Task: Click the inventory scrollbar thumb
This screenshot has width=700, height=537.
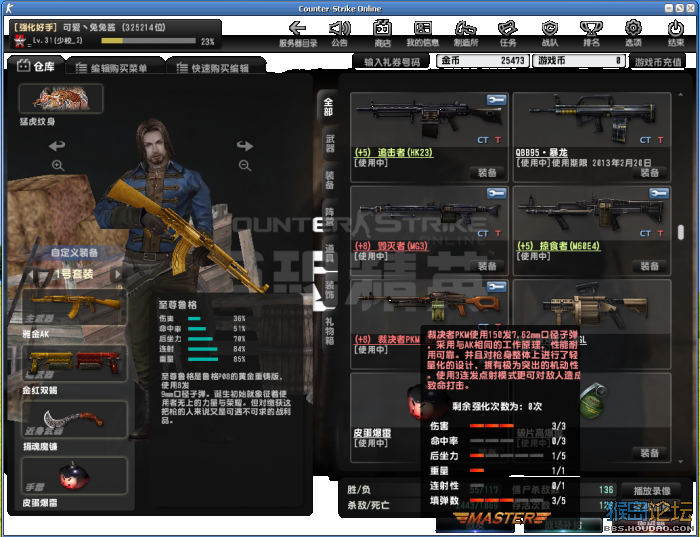Action: 680,232
